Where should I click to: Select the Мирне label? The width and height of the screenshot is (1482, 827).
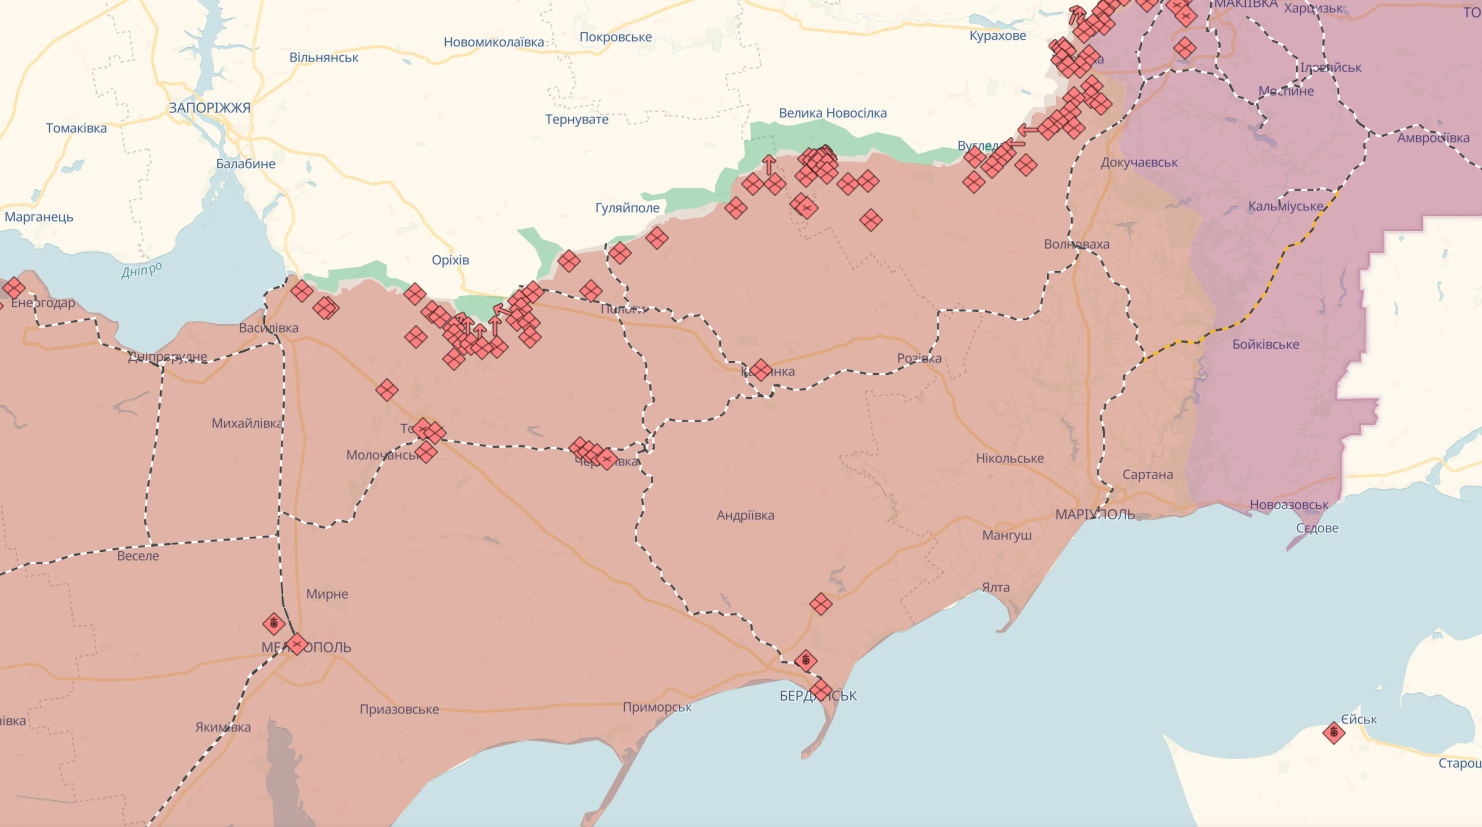[327, 594]
